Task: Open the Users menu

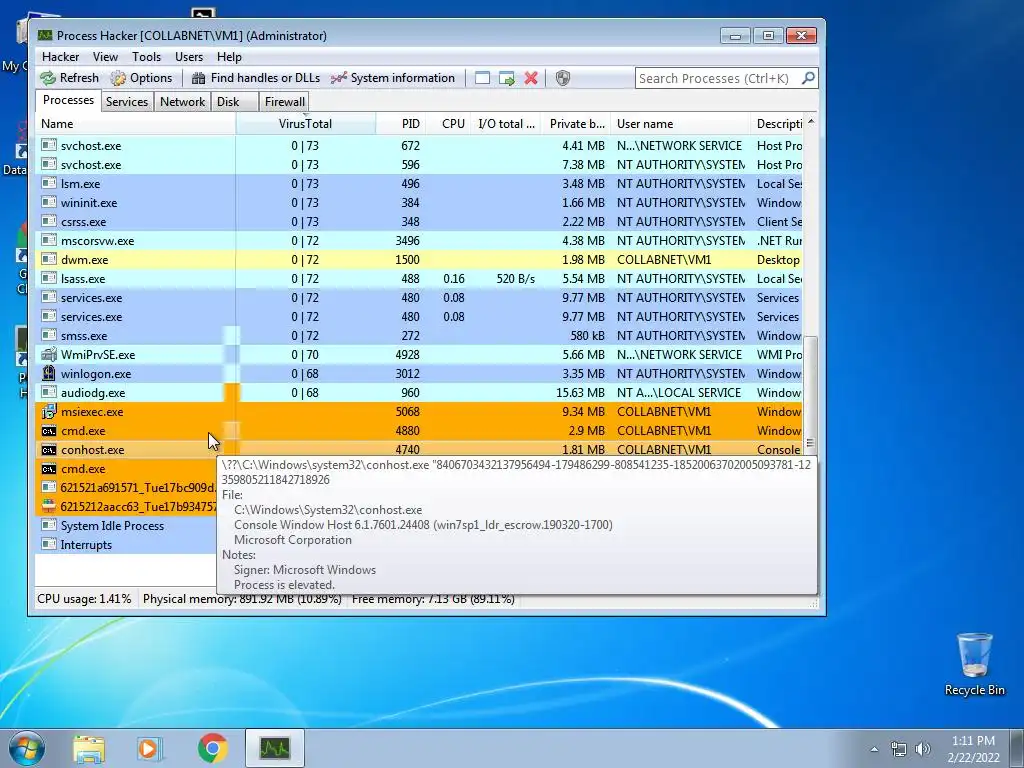Action: [x=189, y=57]
